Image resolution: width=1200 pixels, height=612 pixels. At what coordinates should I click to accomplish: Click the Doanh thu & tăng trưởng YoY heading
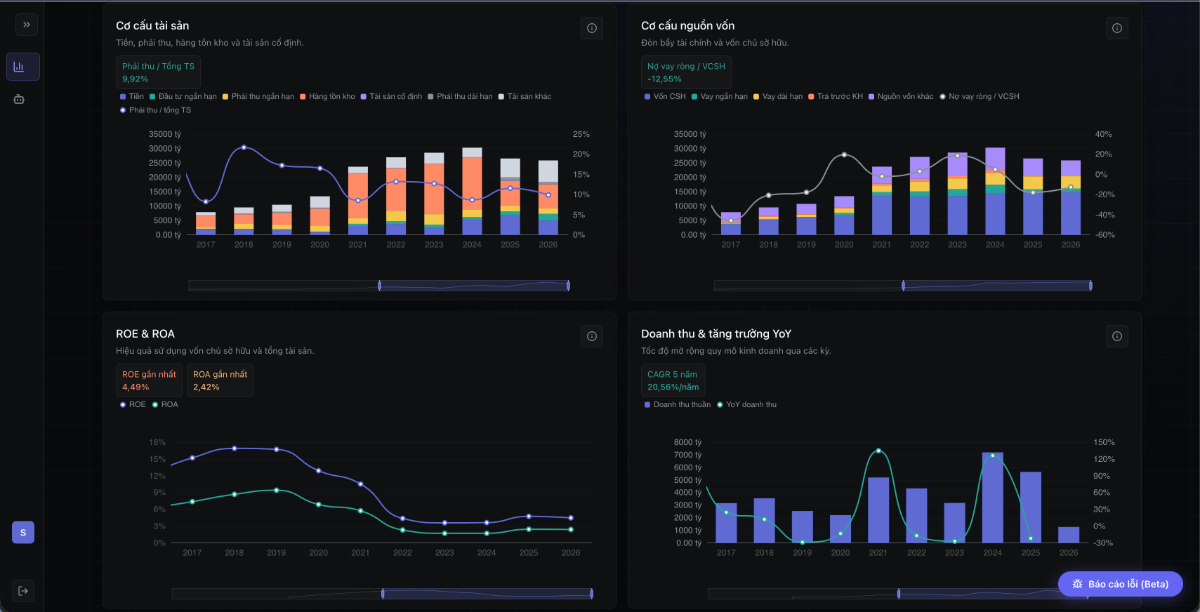(716, 333)
